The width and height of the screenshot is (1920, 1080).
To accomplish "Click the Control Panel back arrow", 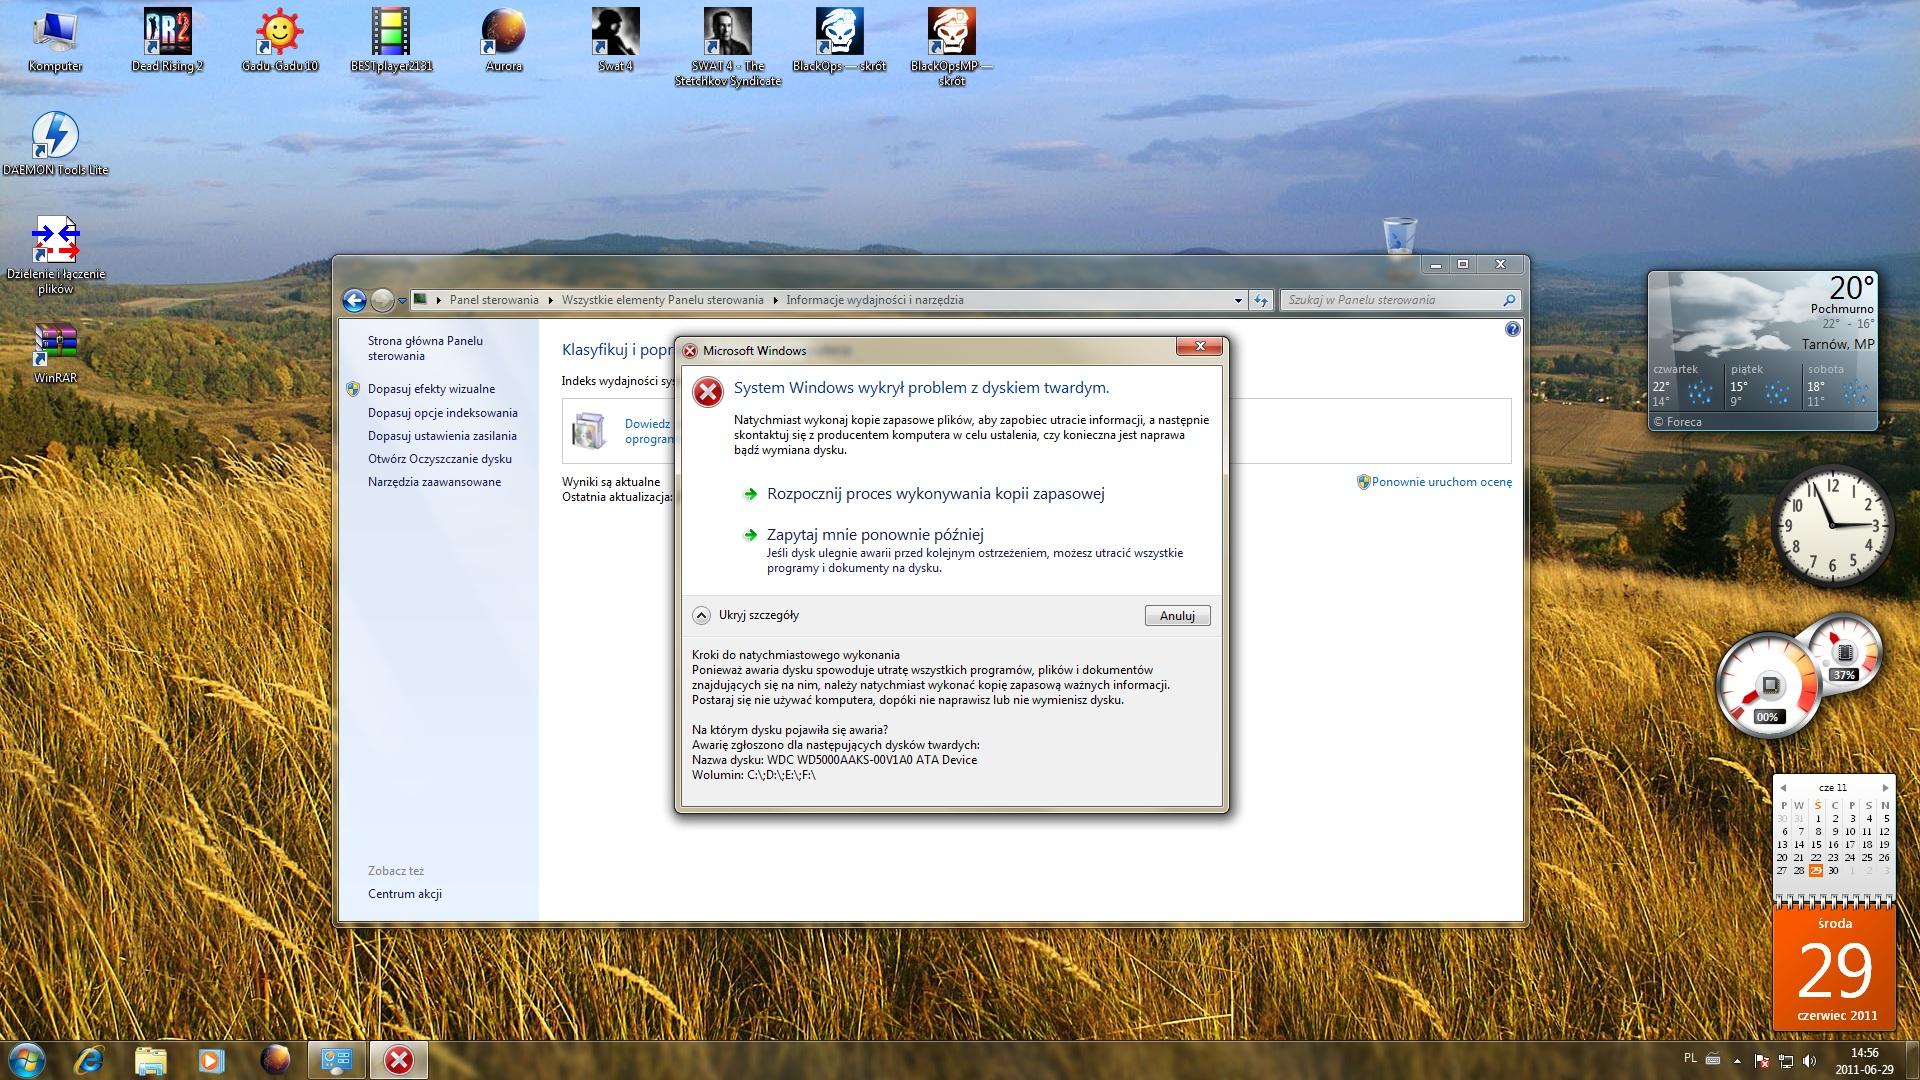I will tap(354, 300).
